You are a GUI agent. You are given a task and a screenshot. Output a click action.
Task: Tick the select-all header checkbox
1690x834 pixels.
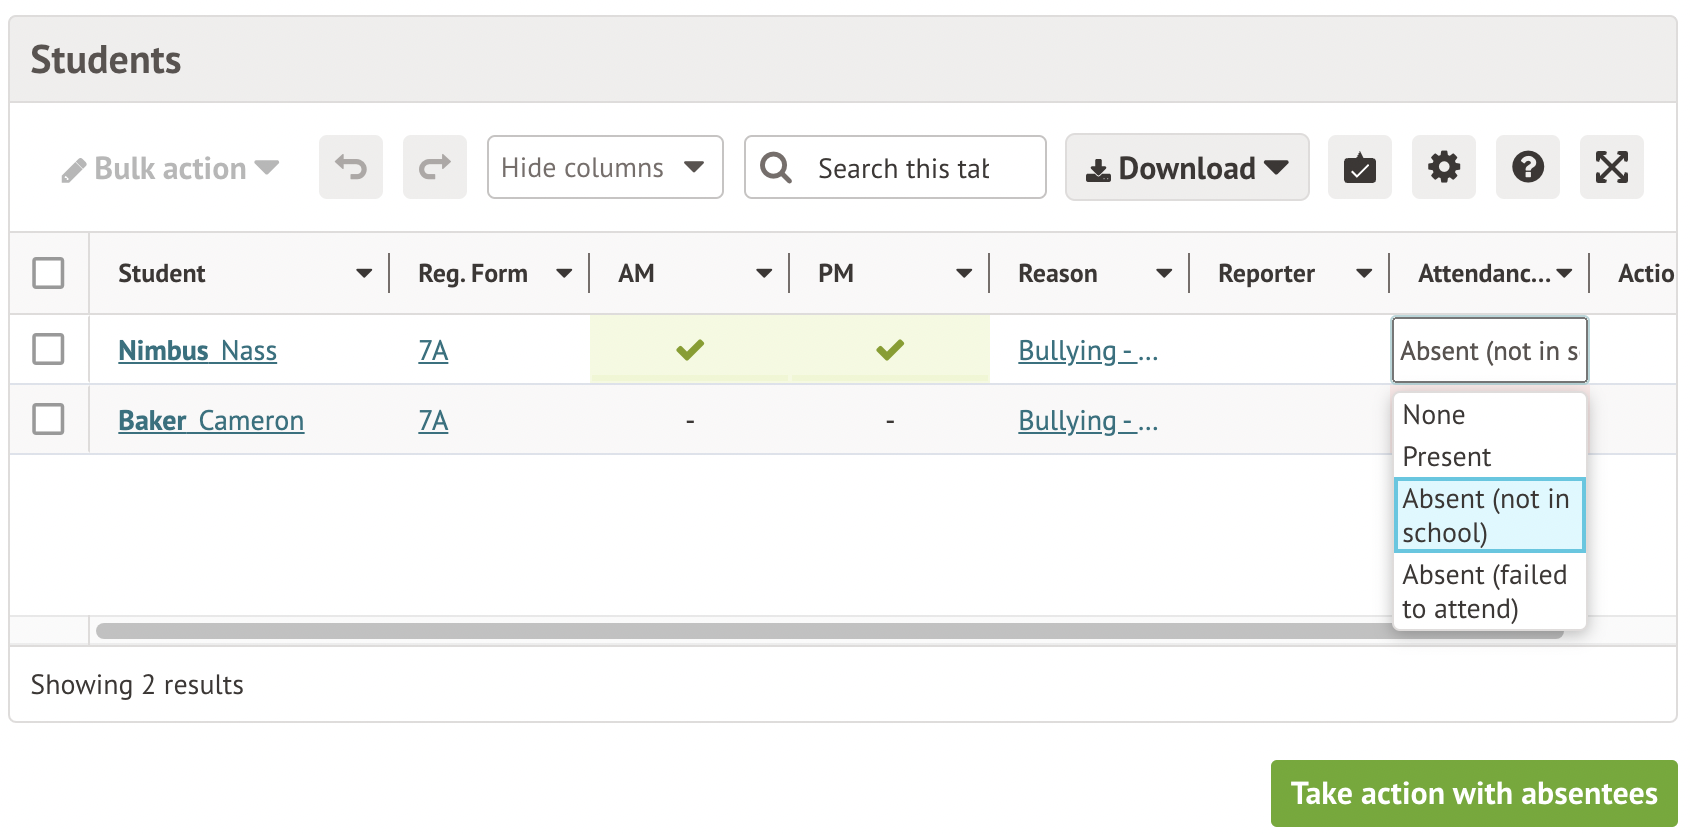pos(48,273)
